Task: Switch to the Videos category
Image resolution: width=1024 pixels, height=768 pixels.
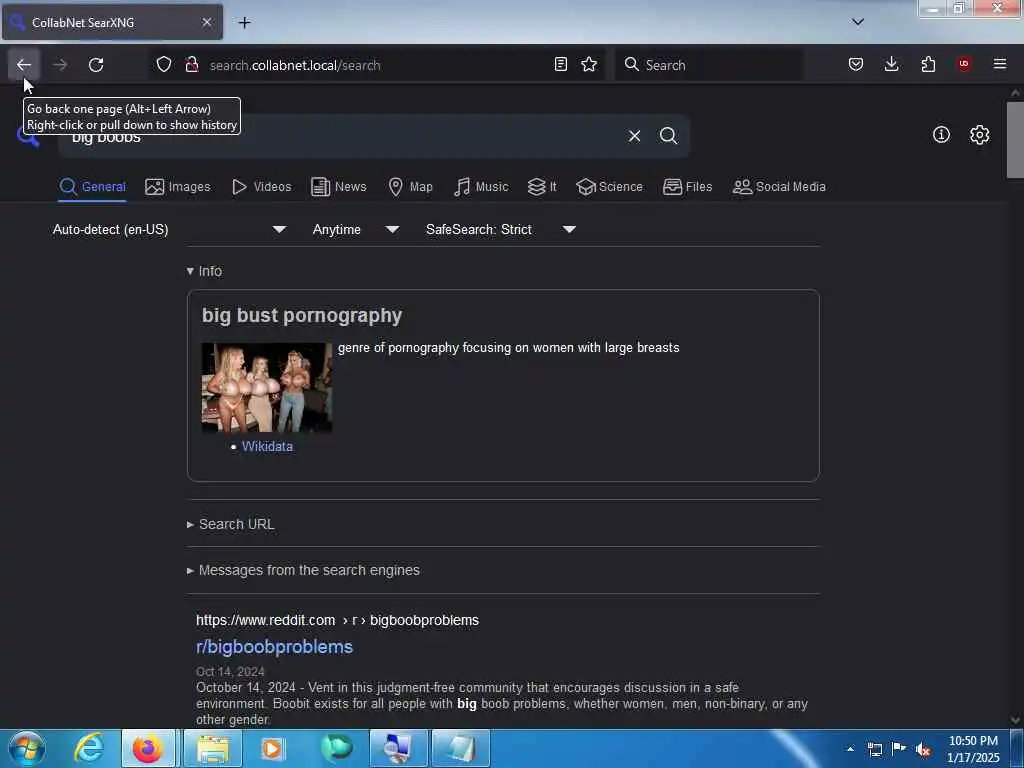Action: pos(262,187)
